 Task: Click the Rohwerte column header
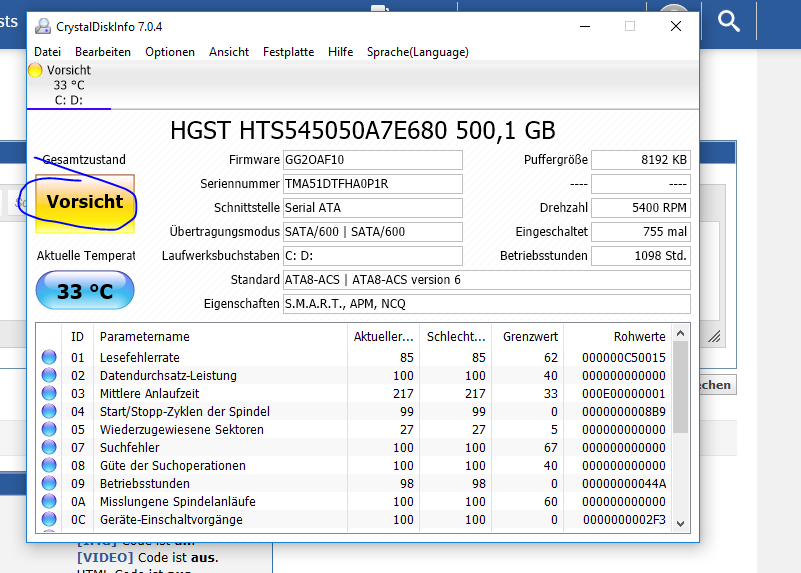[618, 337]
